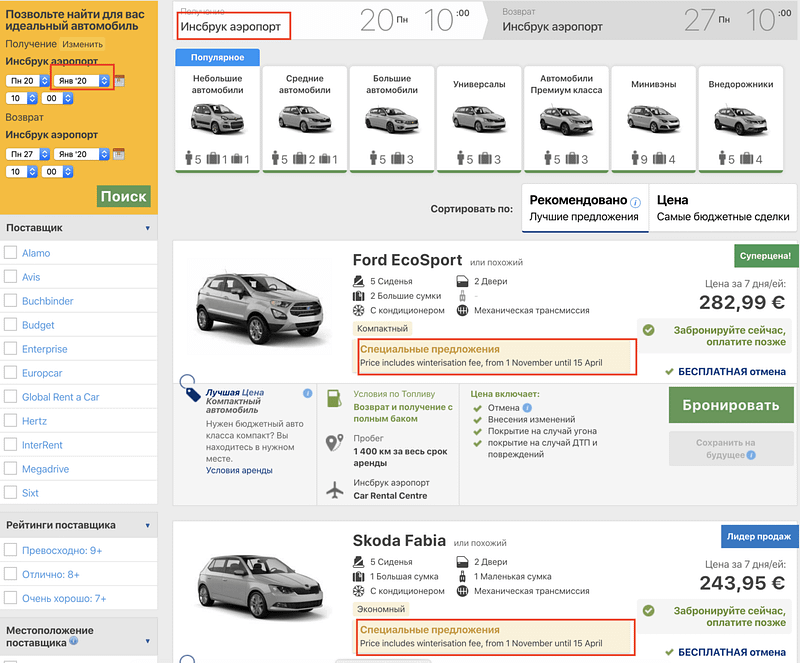Viewport: 800px width, 663px height.
Task: Check the Alamo supplier checkbox
Action: tap(10, 253)
